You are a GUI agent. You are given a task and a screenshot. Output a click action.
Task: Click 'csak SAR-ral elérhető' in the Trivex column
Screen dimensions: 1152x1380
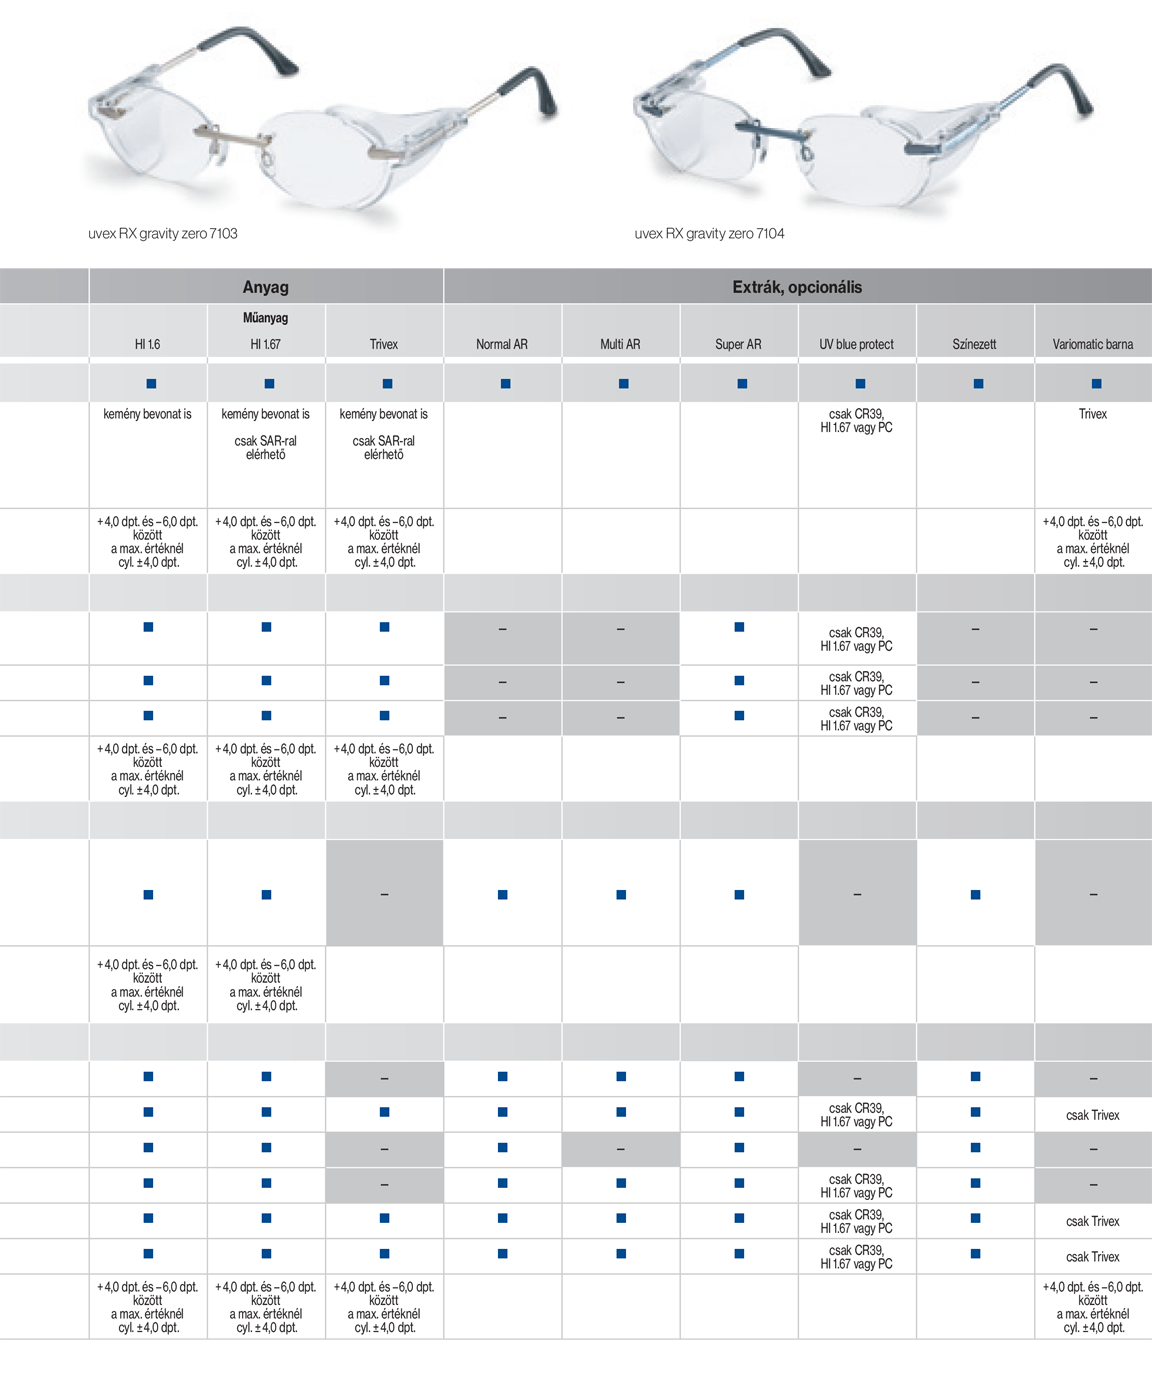pyautogui.click(x=384, y=448)
